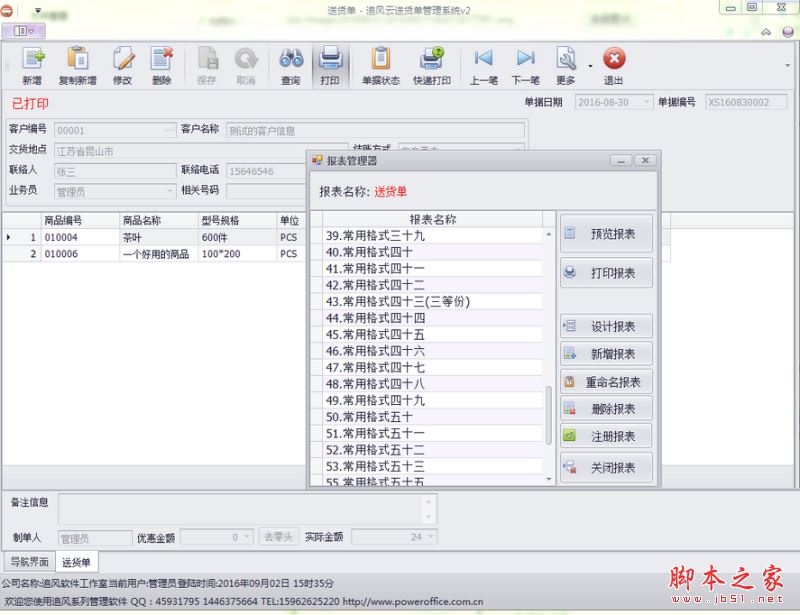Minimize the 报表管理器 dialog
Screen dimensions: 800x615
[x=620, y=161]
